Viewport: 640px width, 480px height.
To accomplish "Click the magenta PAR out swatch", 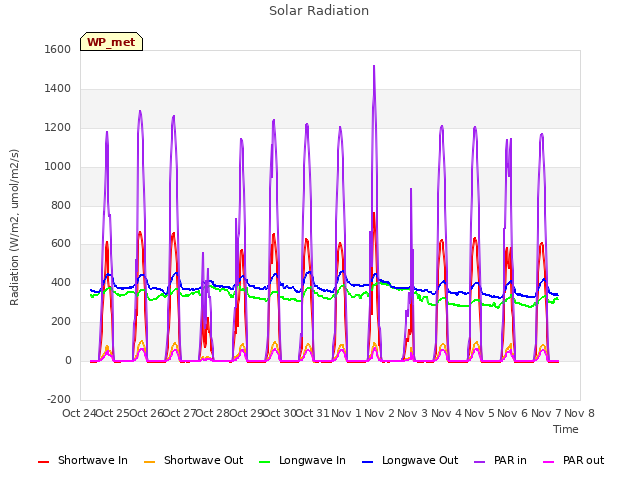I will [549, 462].
